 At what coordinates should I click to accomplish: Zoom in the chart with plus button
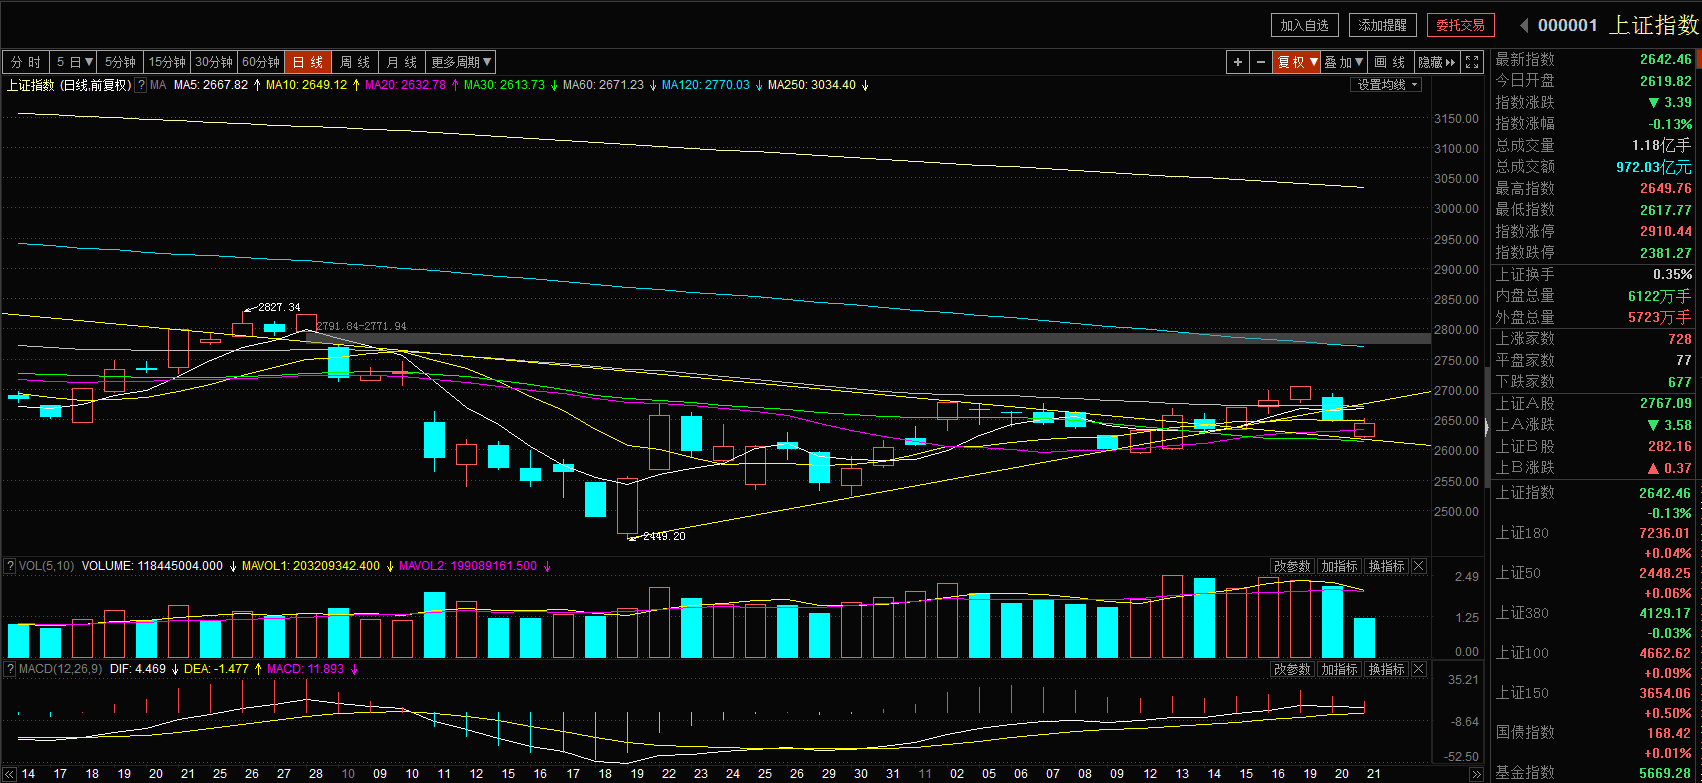click(x=1238, y=62)
